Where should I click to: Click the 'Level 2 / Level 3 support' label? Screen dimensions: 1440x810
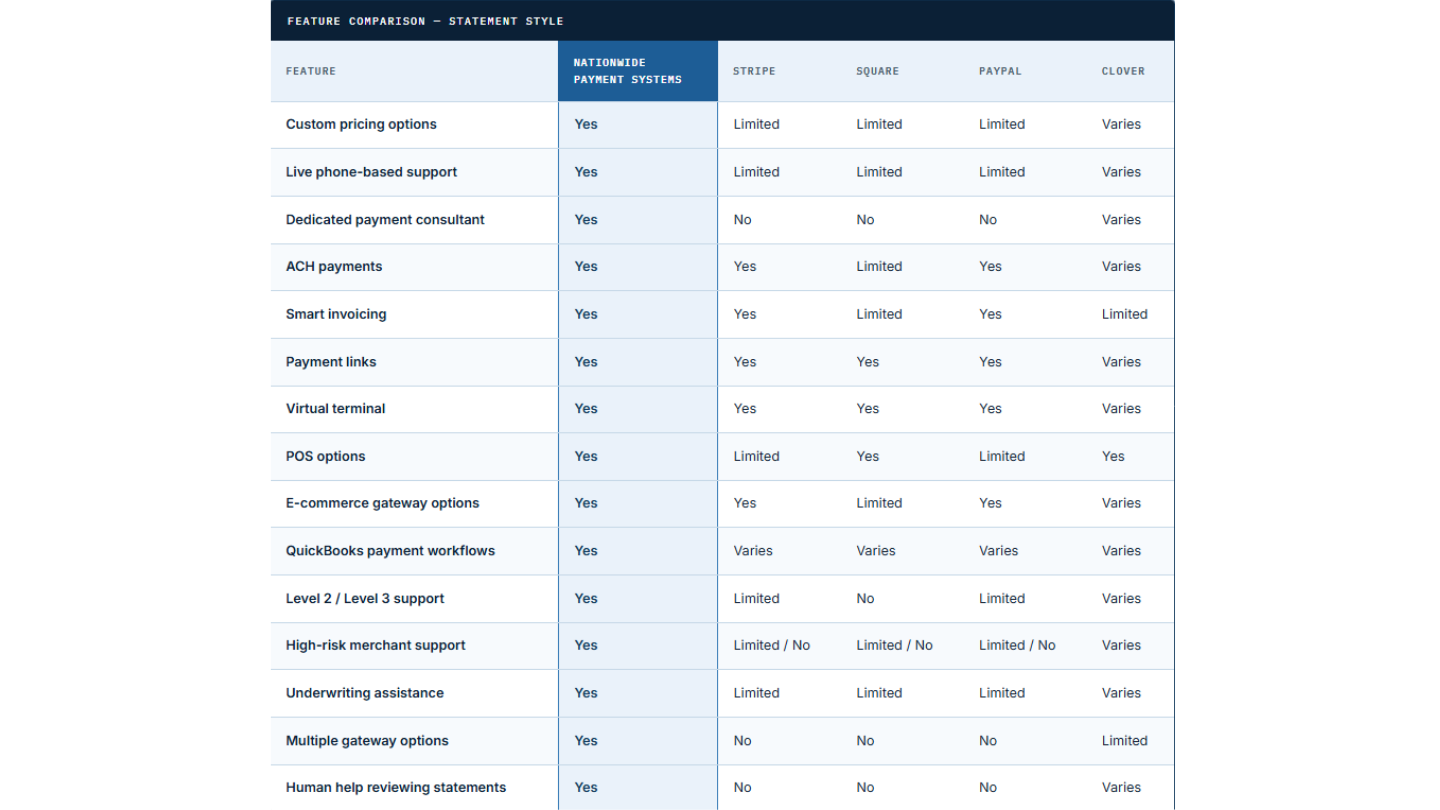(365, 599)
